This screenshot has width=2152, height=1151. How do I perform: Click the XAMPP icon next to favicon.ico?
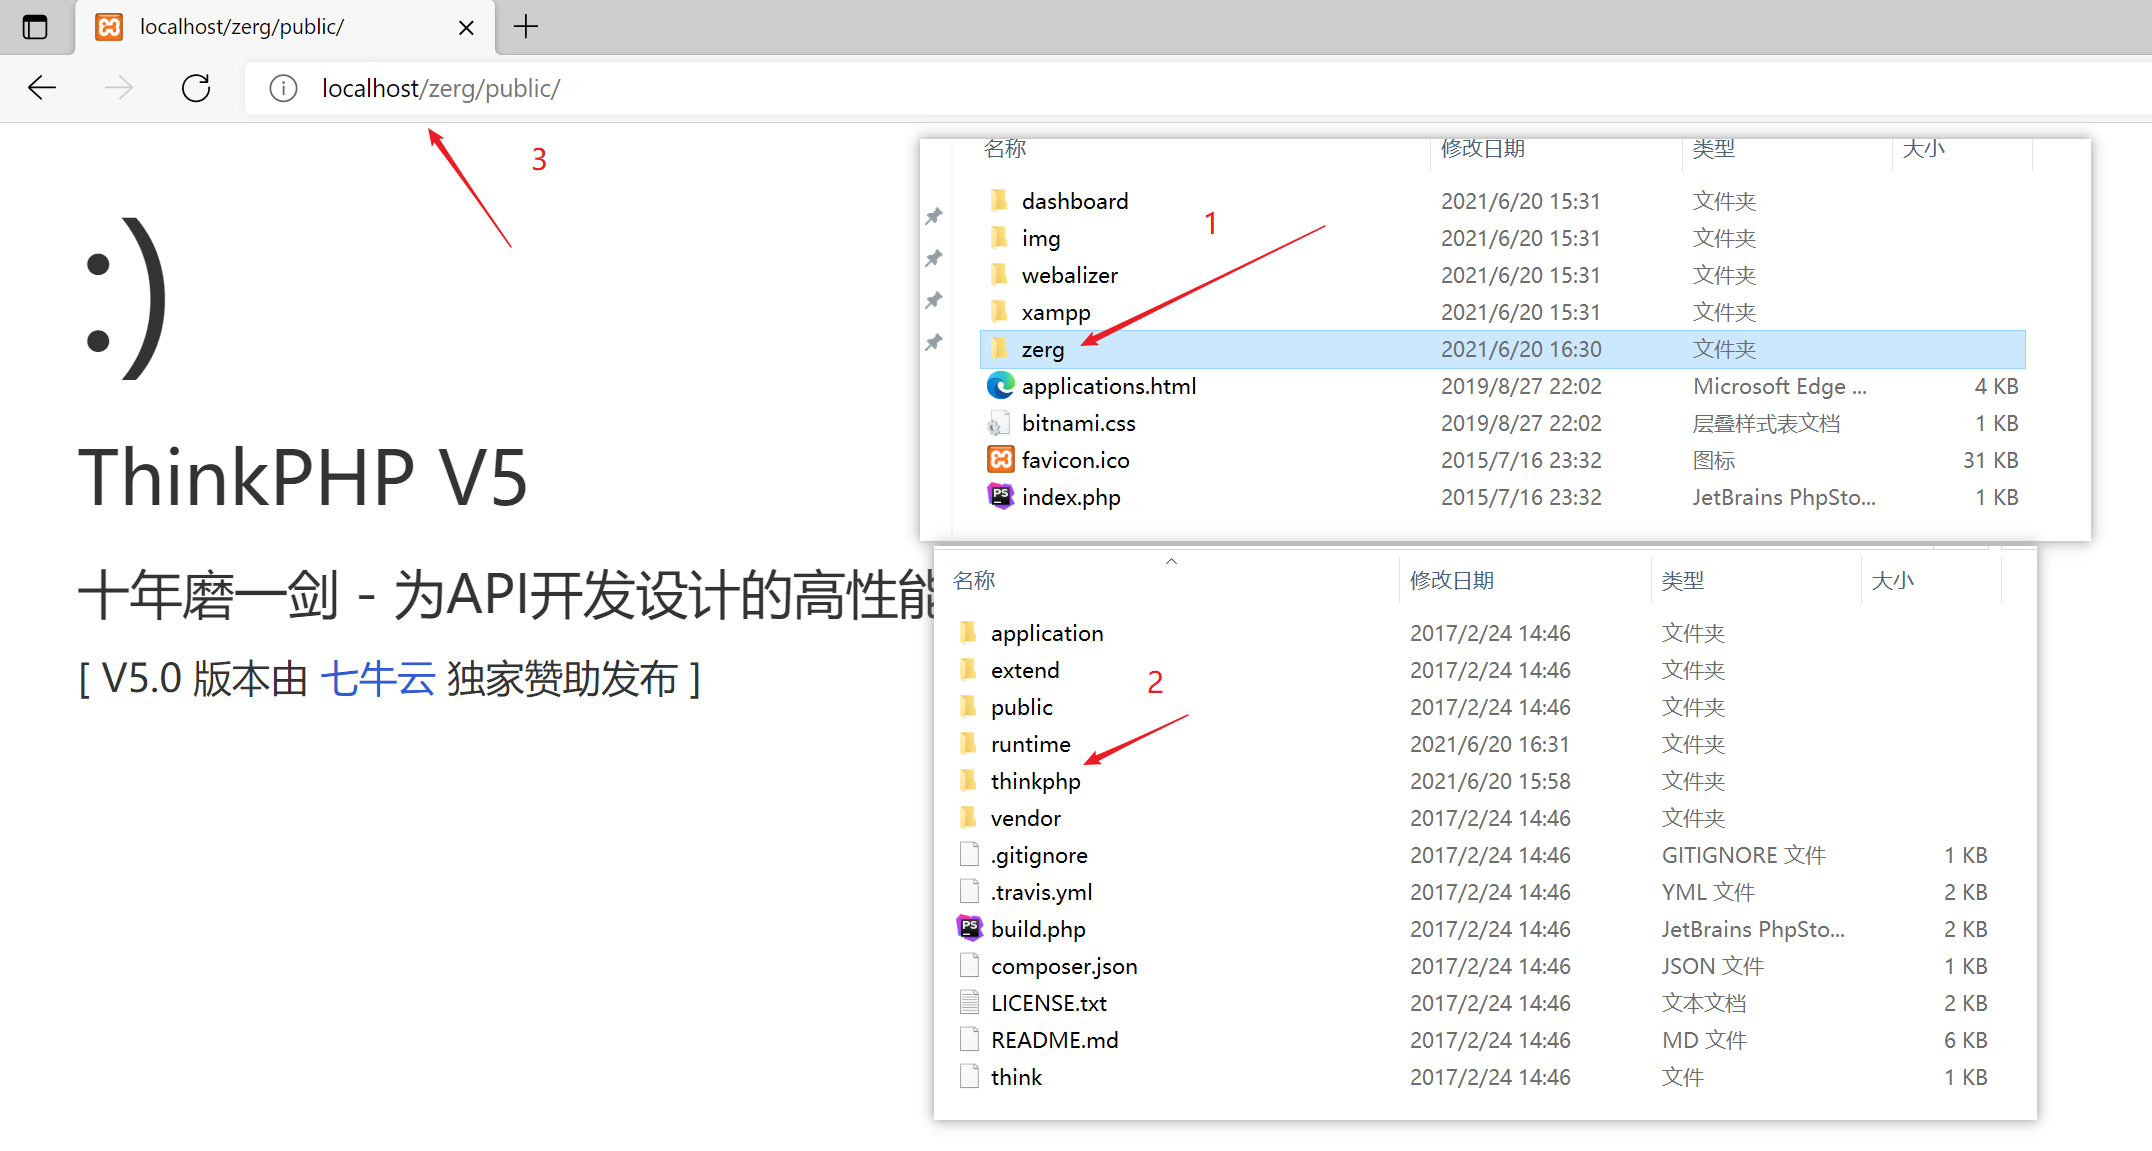pos(1000,459)
